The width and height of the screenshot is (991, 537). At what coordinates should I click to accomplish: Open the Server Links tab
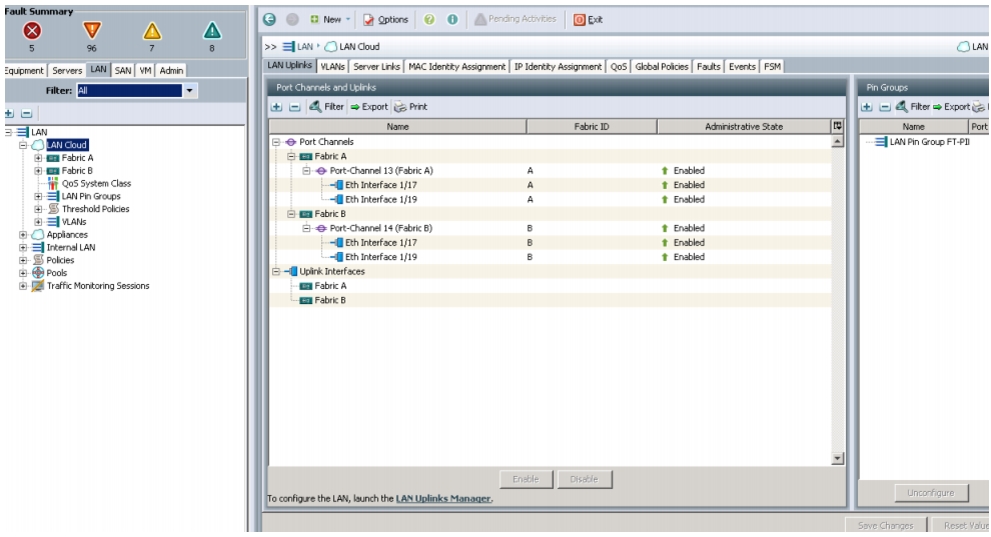click(x=377, y=66)
